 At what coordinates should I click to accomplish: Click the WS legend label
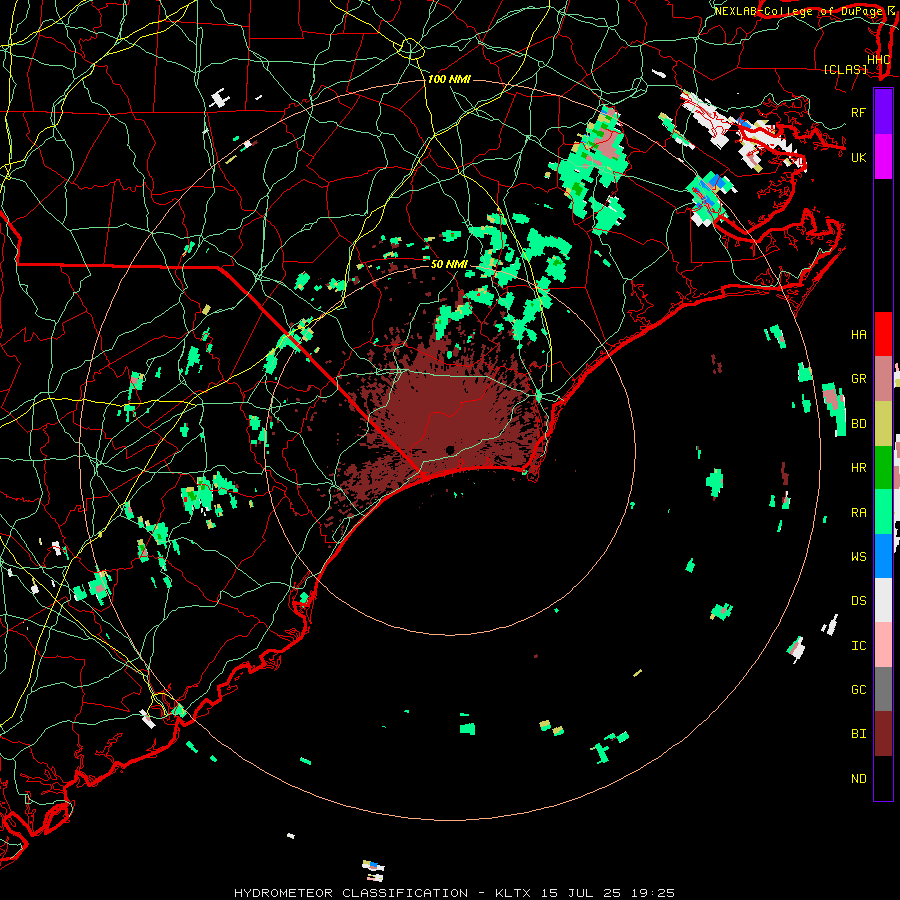[x=859, y=557]
